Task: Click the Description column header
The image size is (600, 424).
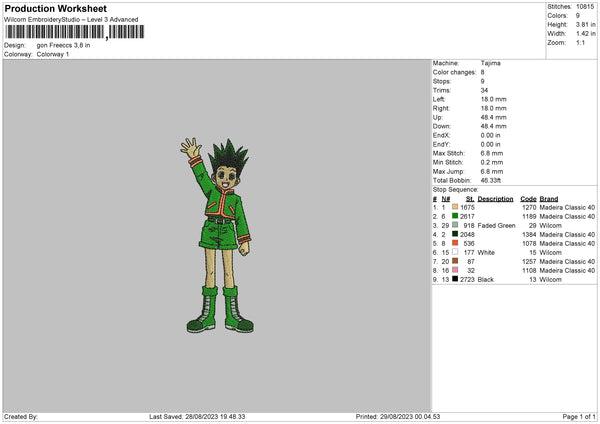Action: [x=495, y=198]
